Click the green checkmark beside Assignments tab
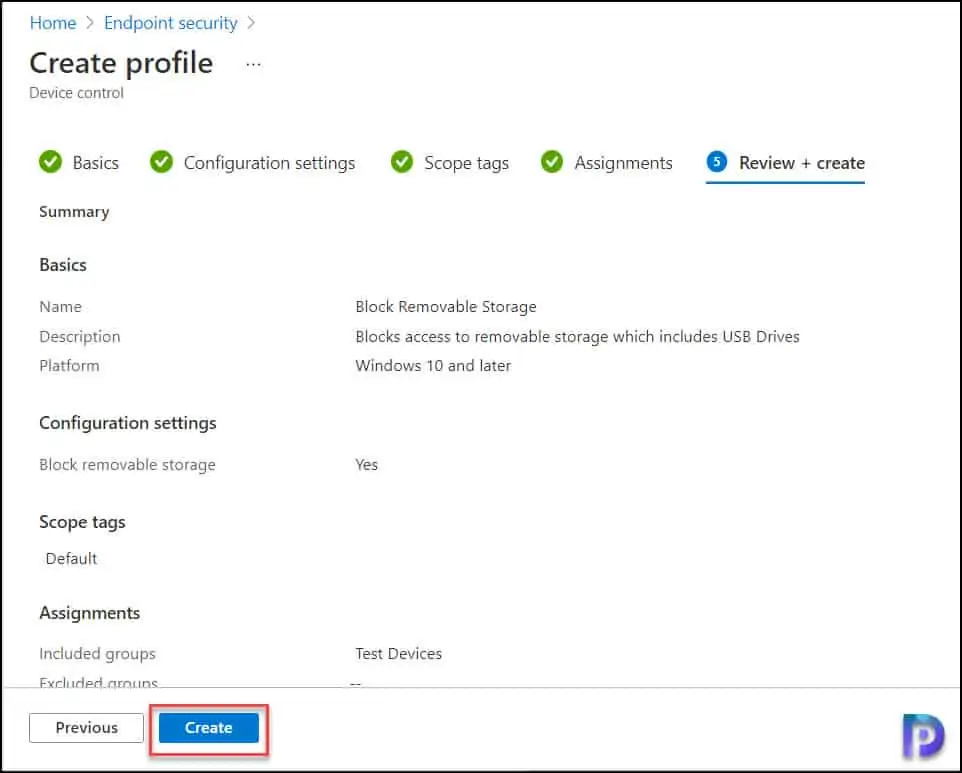The image size is (962, 773). pyautogui.click(x=552, y=162)
